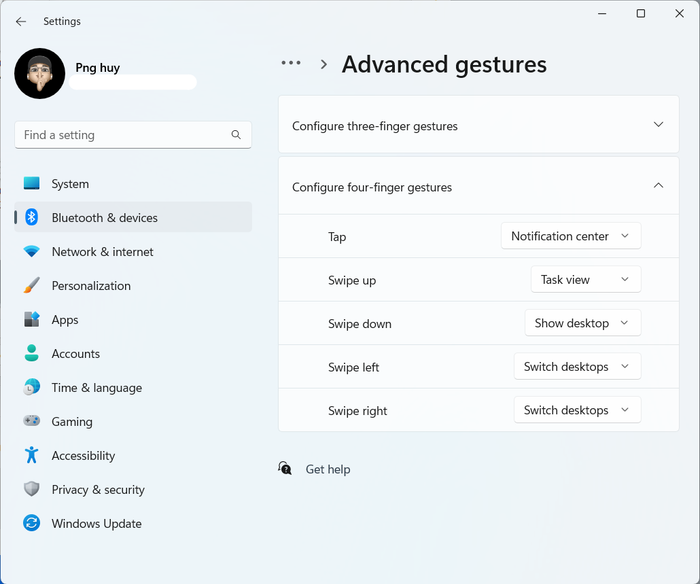Go to Network & internet
Image resolution: width=700 pixels, height=584 pixels.
point(133,251)
